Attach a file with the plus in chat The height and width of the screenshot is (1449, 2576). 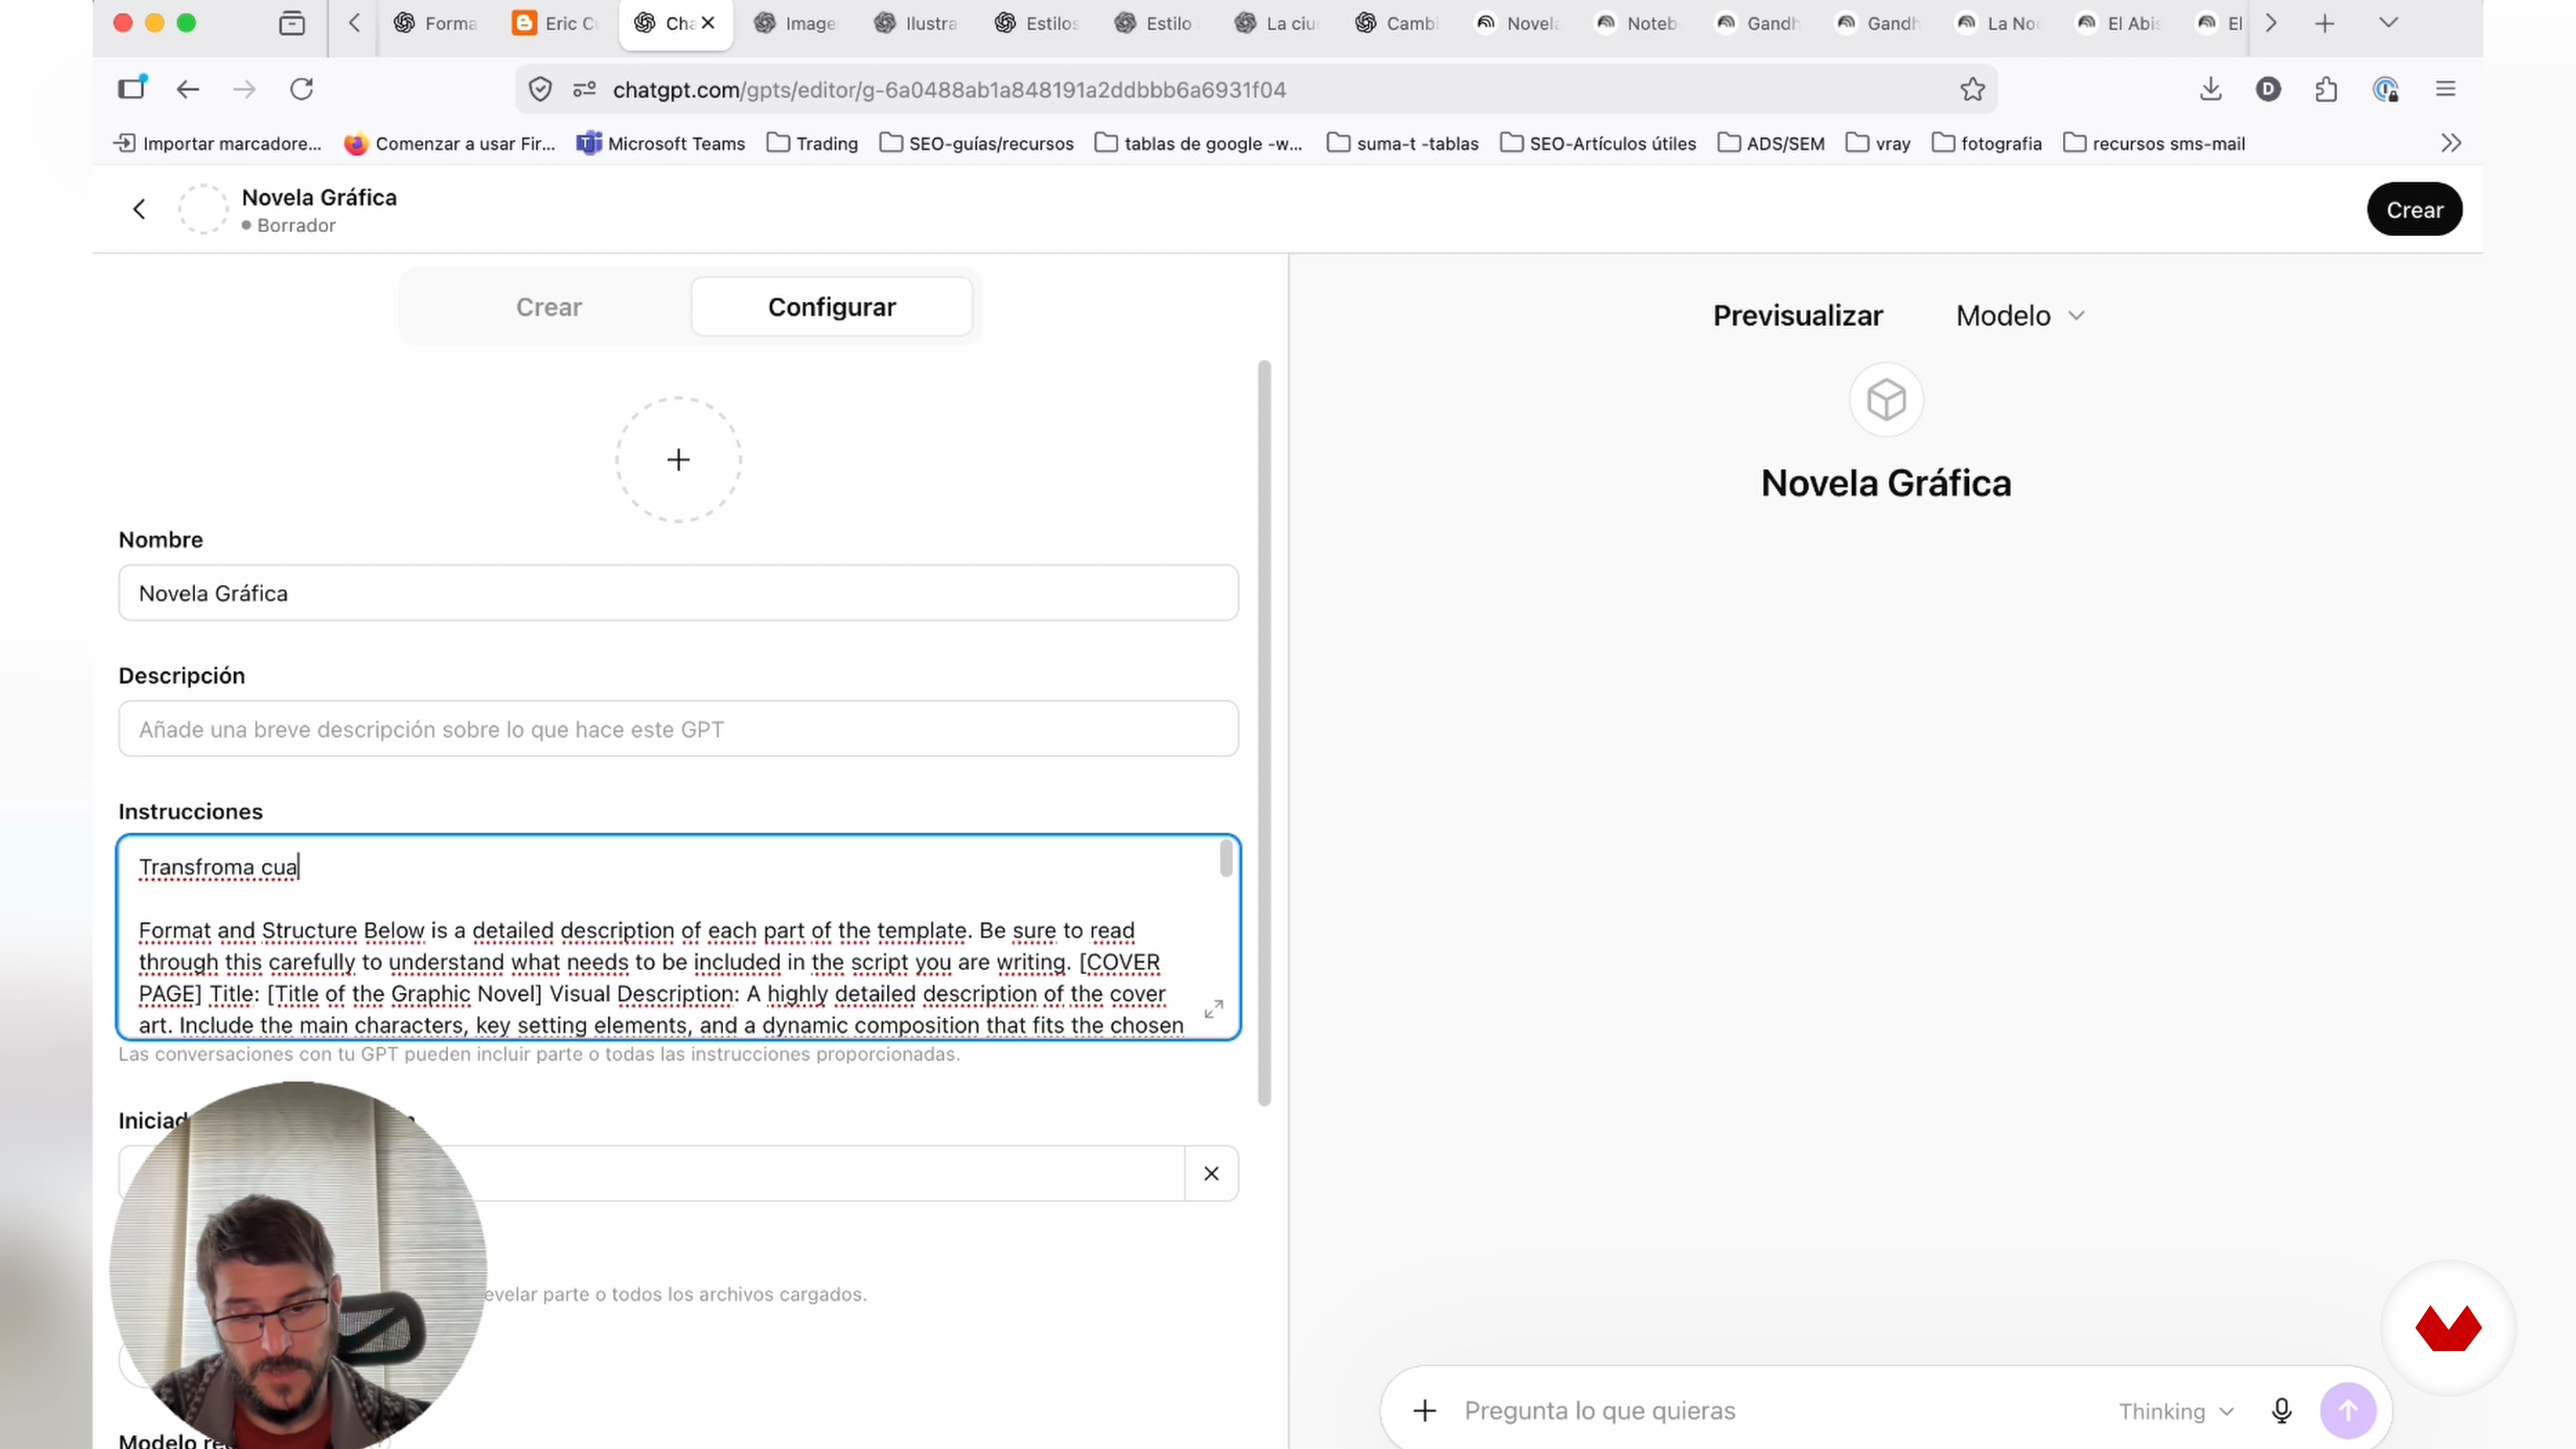tap(1425, 1411)
